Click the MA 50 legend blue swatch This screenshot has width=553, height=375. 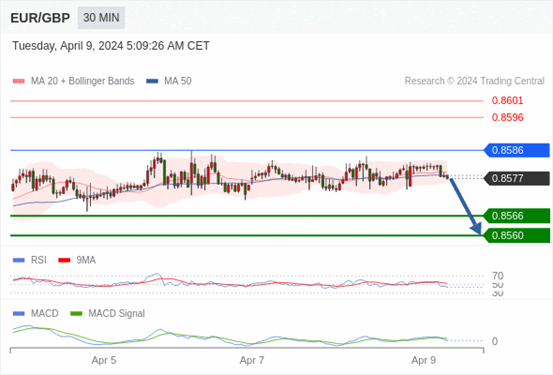pos(152,81)
